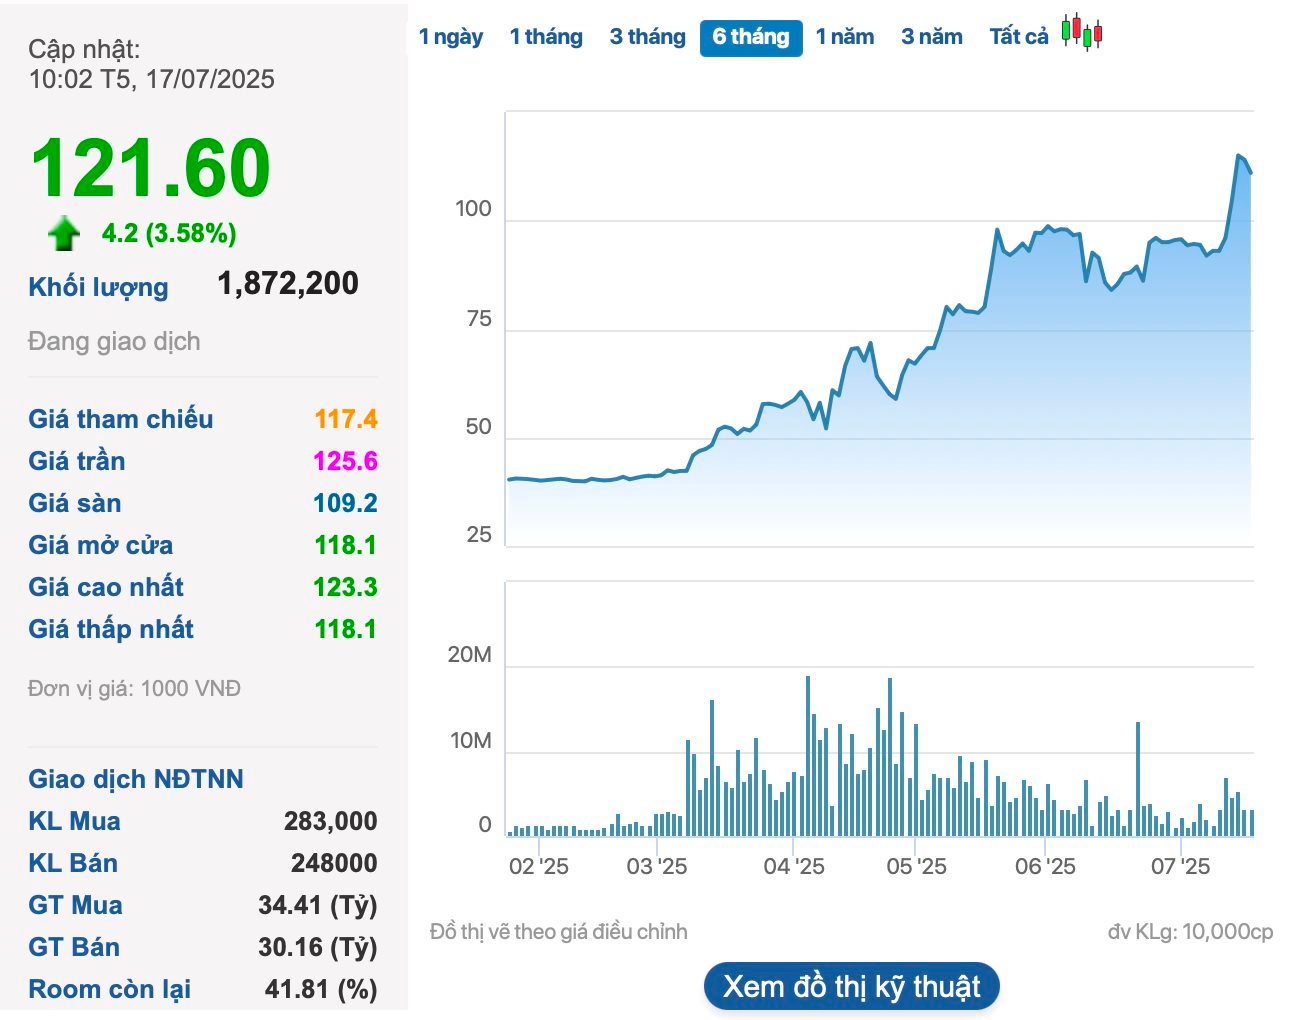Click the Giá tham chiếu label
The image size is (1292, 1020).
(121, 419)
